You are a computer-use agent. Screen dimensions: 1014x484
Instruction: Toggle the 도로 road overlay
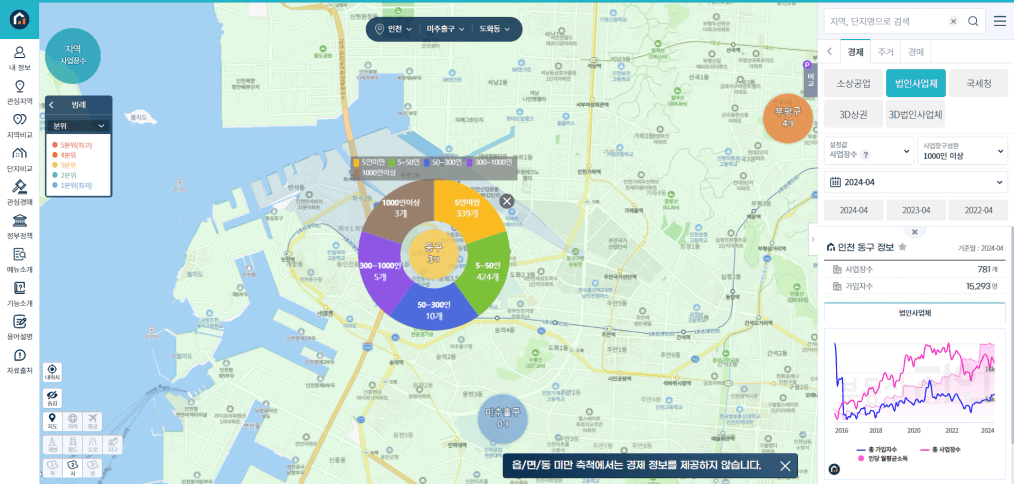tap(92, 444)
